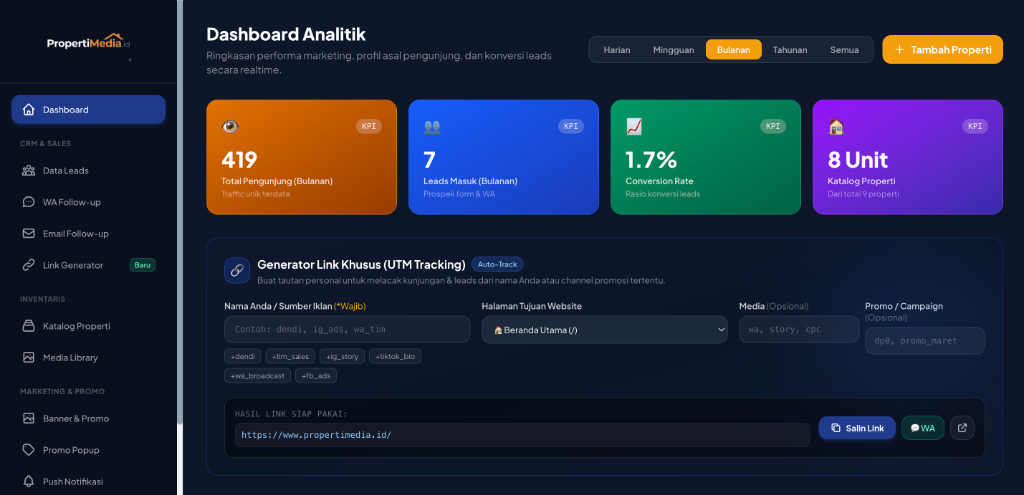
Task: Click the Push Notifikasi bell icon
Action: tap(29, 481)
